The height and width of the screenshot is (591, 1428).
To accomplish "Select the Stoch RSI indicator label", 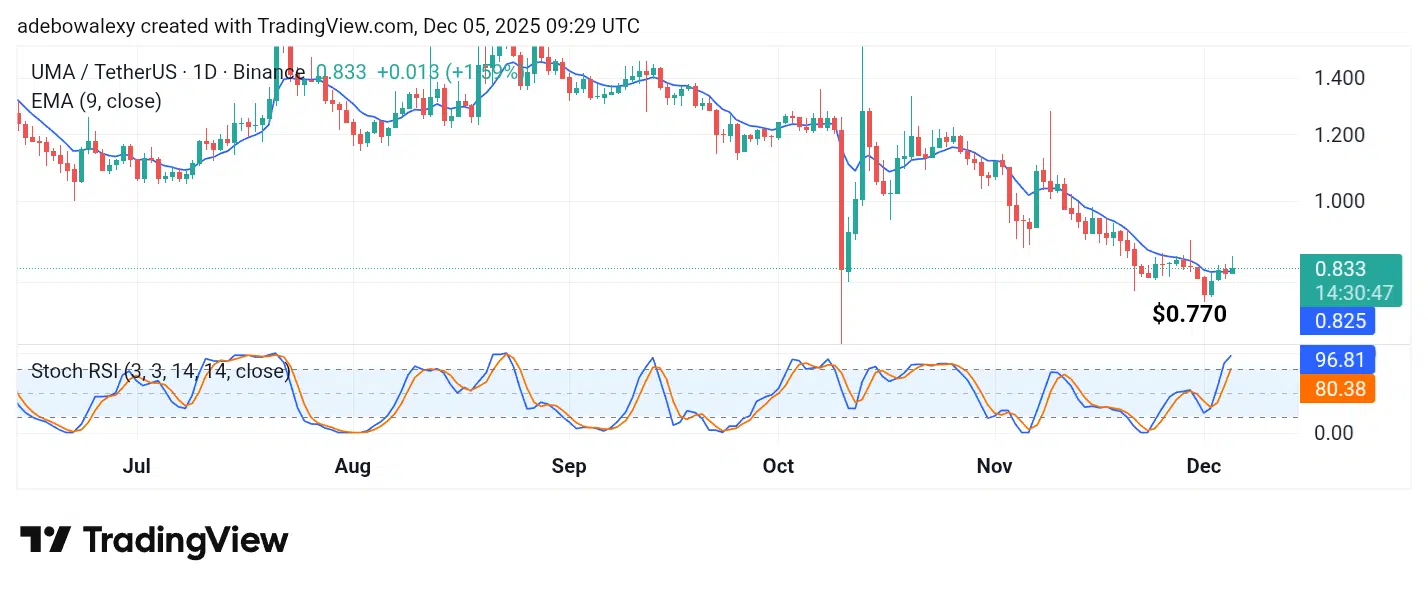I will (160, 372).
